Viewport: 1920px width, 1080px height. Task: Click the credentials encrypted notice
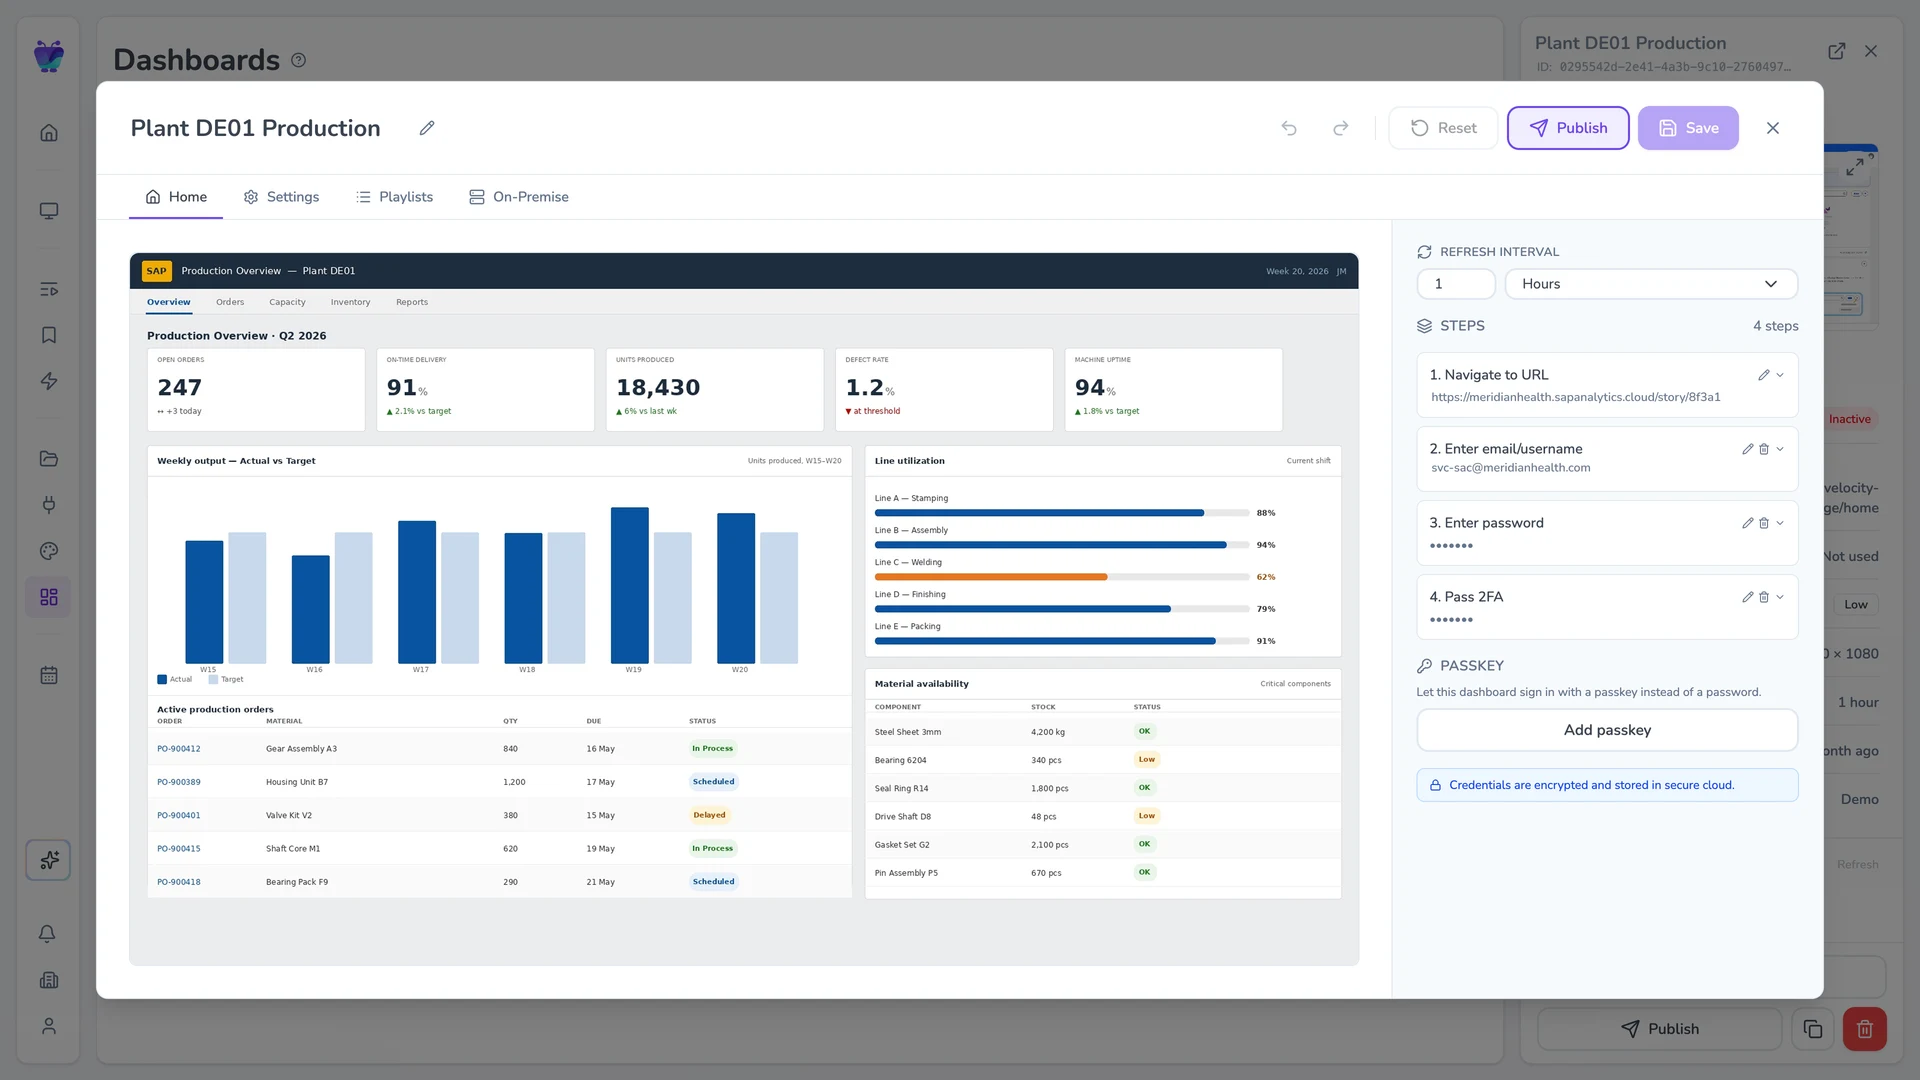coord(1607,785)
